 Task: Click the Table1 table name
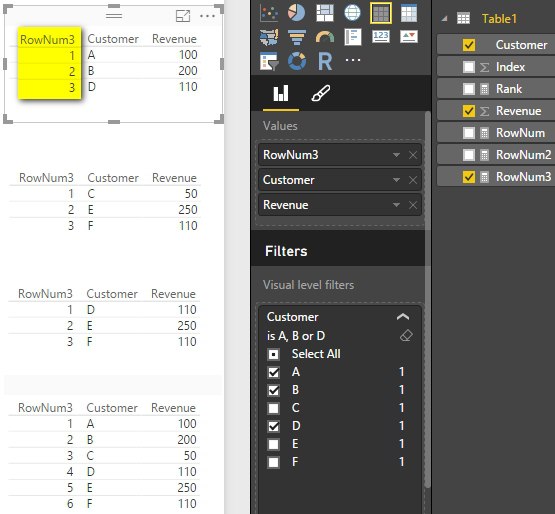click(499, 19)
